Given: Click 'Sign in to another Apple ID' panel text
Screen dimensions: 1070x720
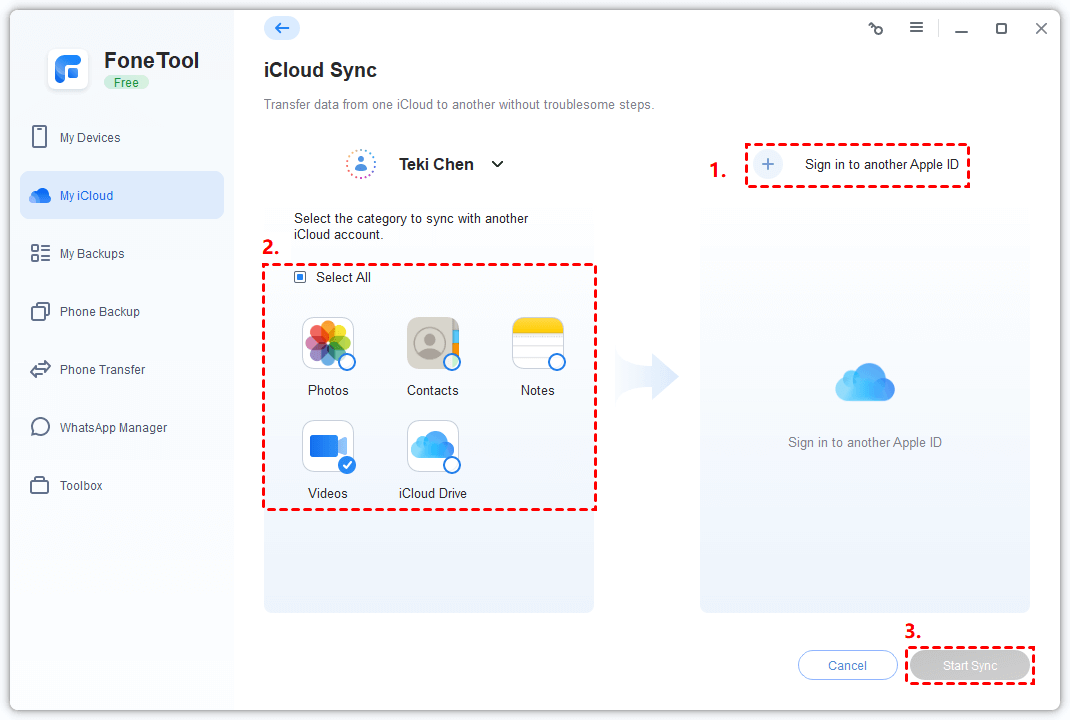Looking at the screenshot, I should [x=865, y=442].
